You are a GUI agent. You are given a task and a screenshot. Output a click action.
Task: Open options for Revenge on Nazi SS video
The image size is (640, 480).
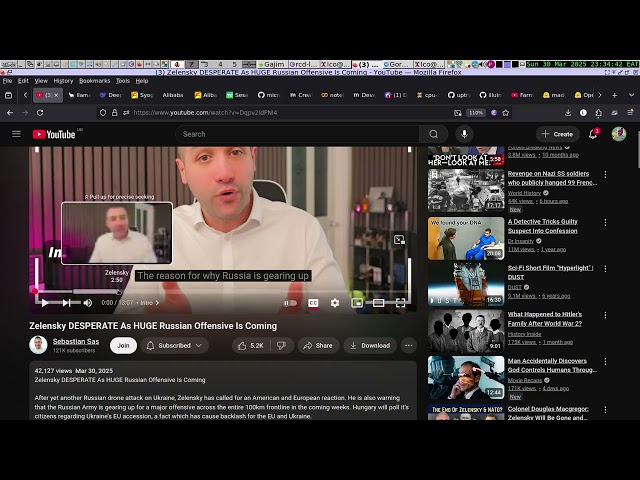pos(605,174)
